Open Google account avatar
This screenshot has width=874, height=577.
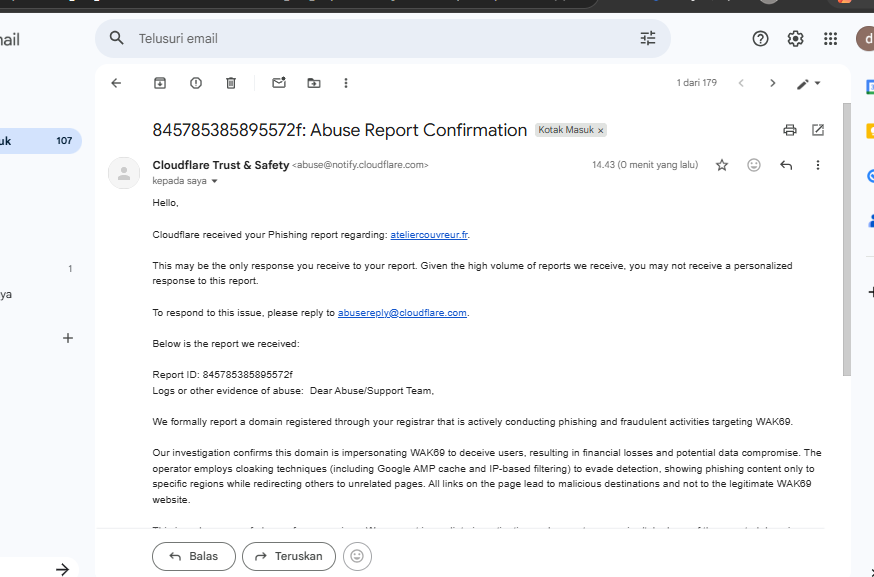click(865, 38)
